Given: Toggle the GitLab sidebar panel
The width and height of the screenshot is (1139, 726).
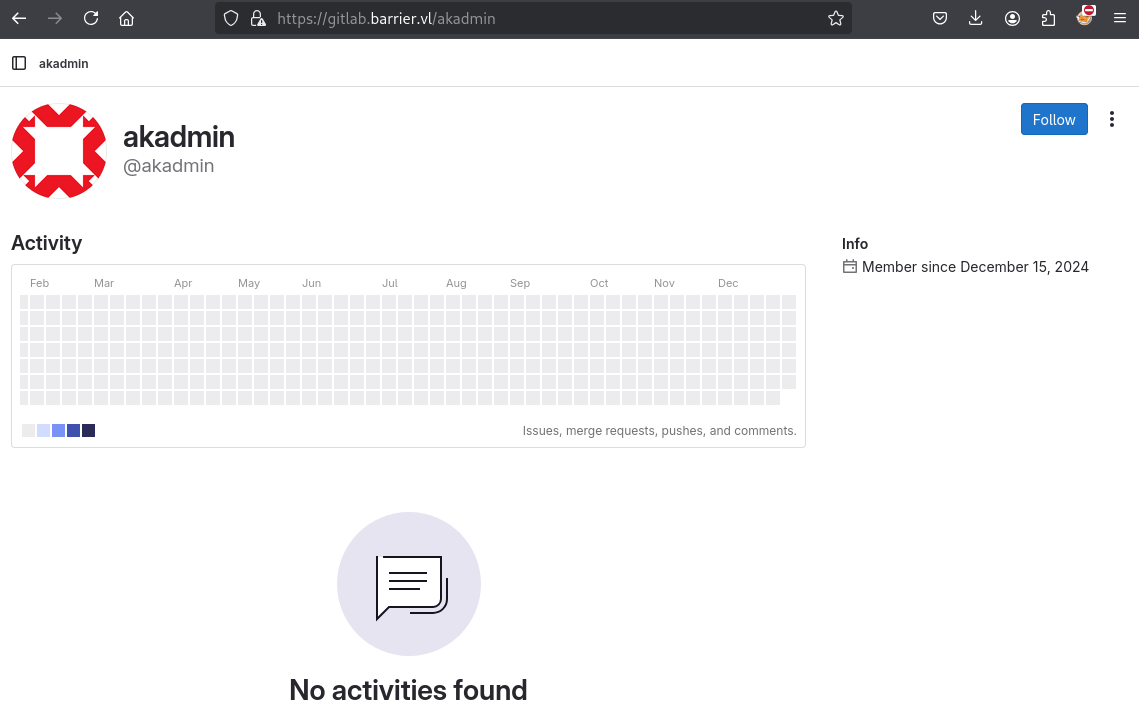Looking at the screenshot, I should click(20, 63).
